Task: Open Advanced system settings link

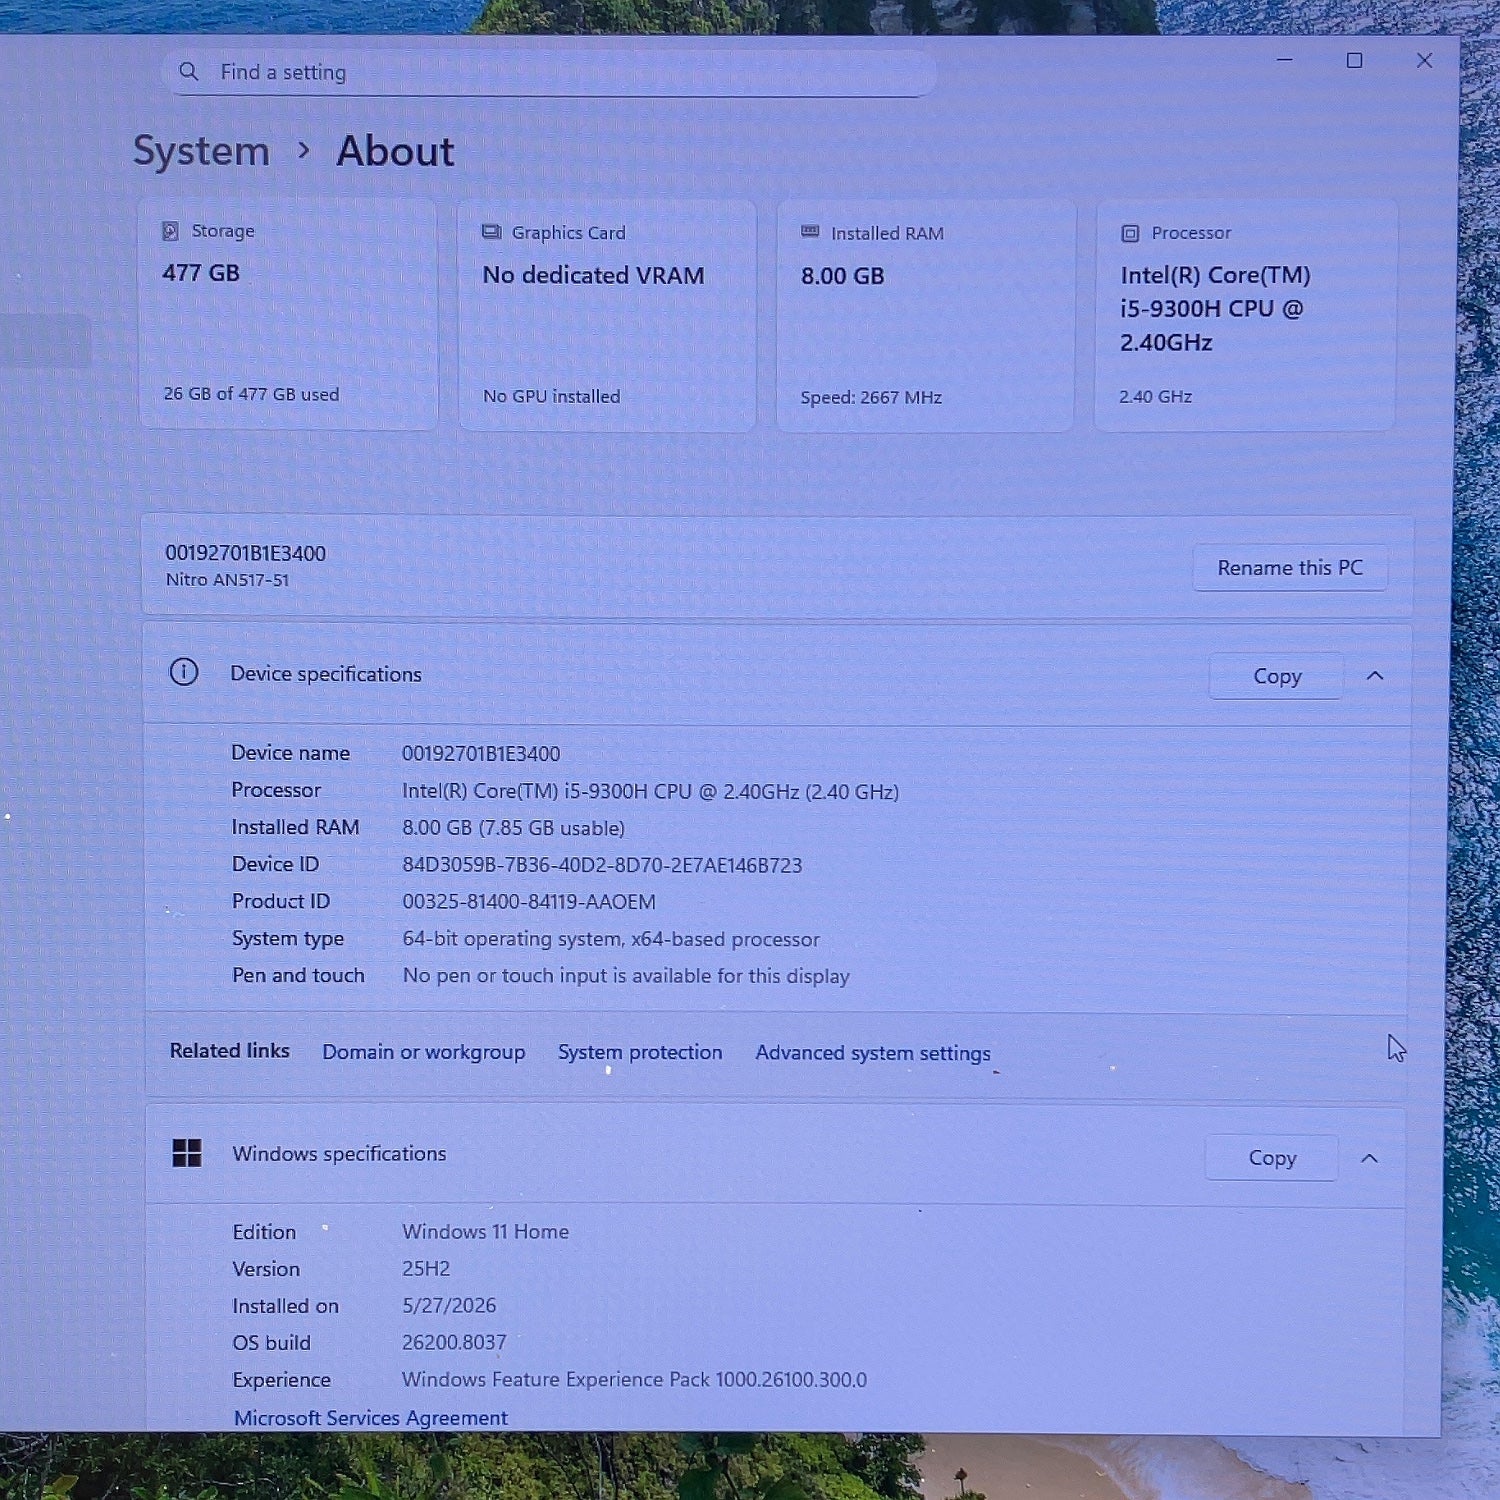Action: point(873,1053)
